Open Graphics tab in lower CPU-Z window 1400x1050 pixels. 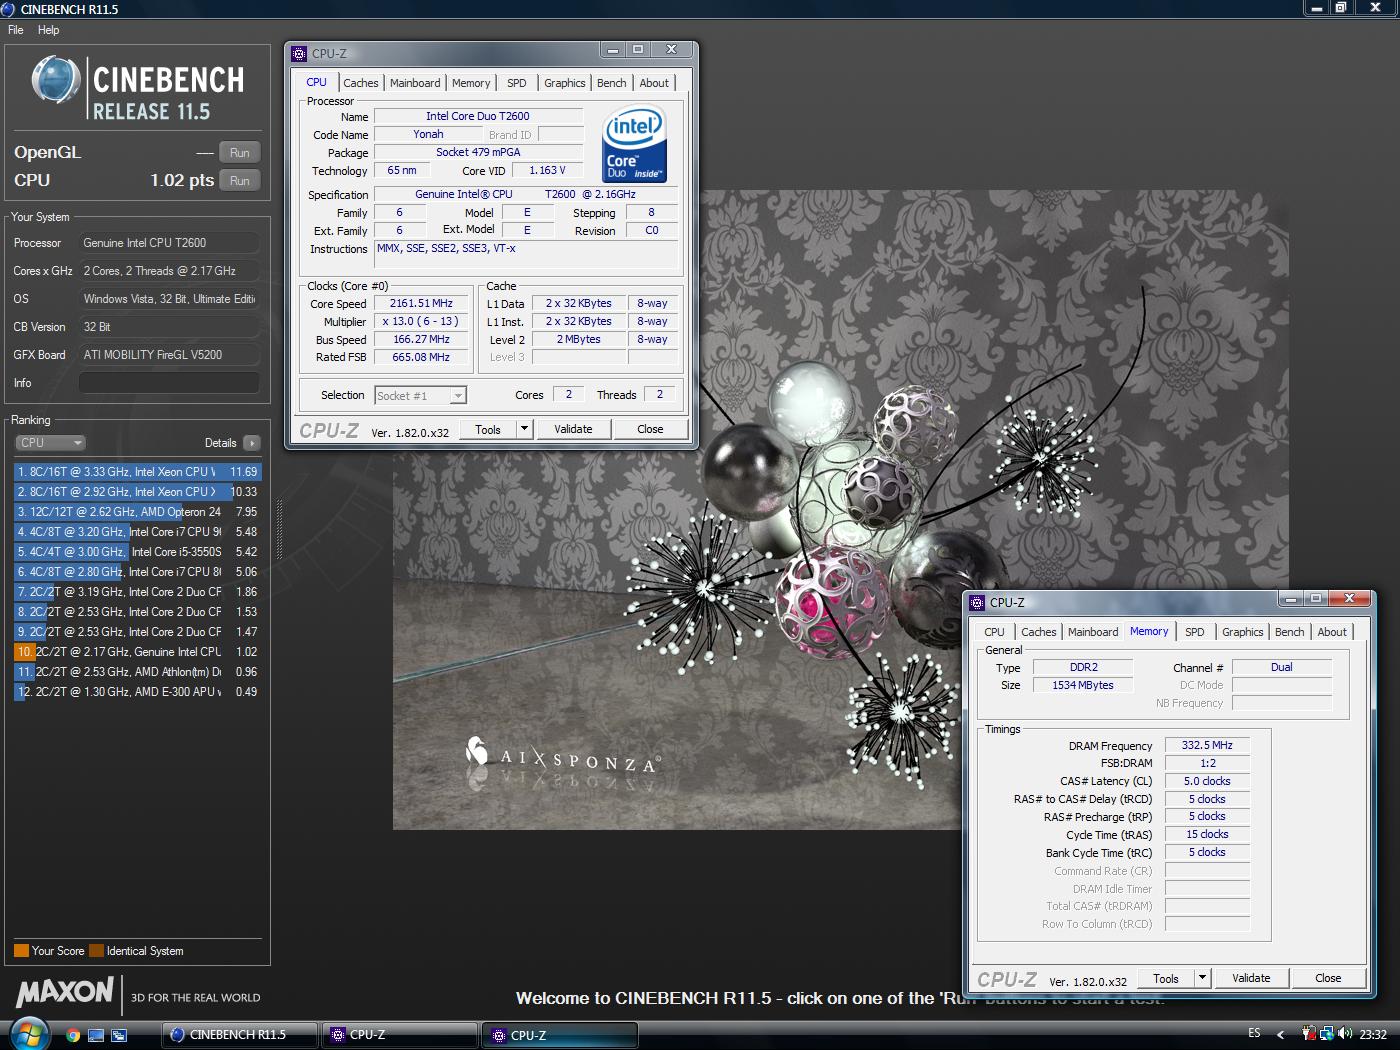(1243, 632)
